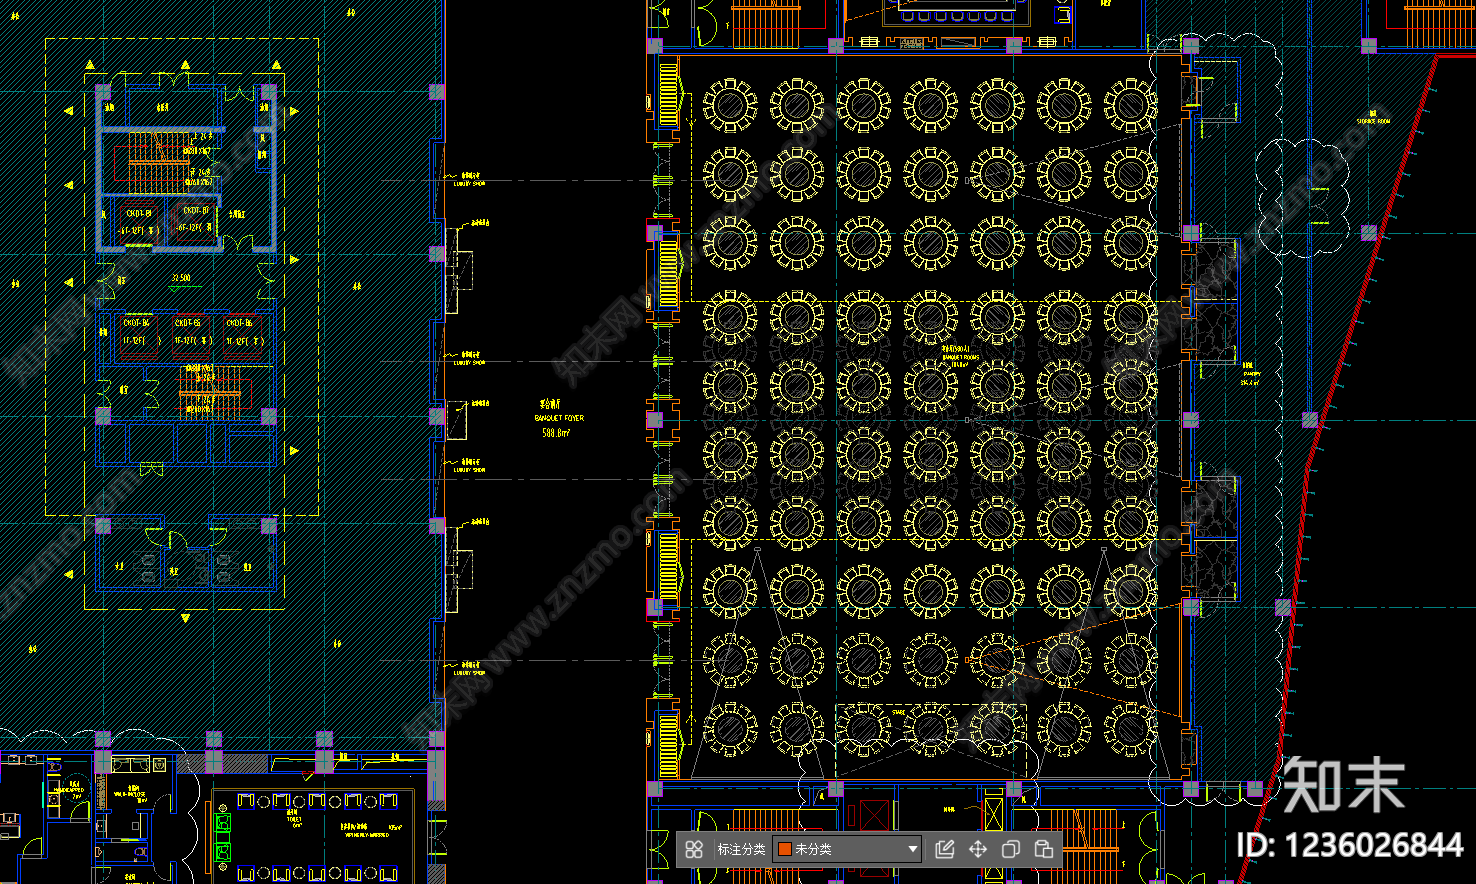The height and width of the screenshot is (884, 1476).
Task: Select the move (four-arrow) tool icon
Action: point(977,849)
